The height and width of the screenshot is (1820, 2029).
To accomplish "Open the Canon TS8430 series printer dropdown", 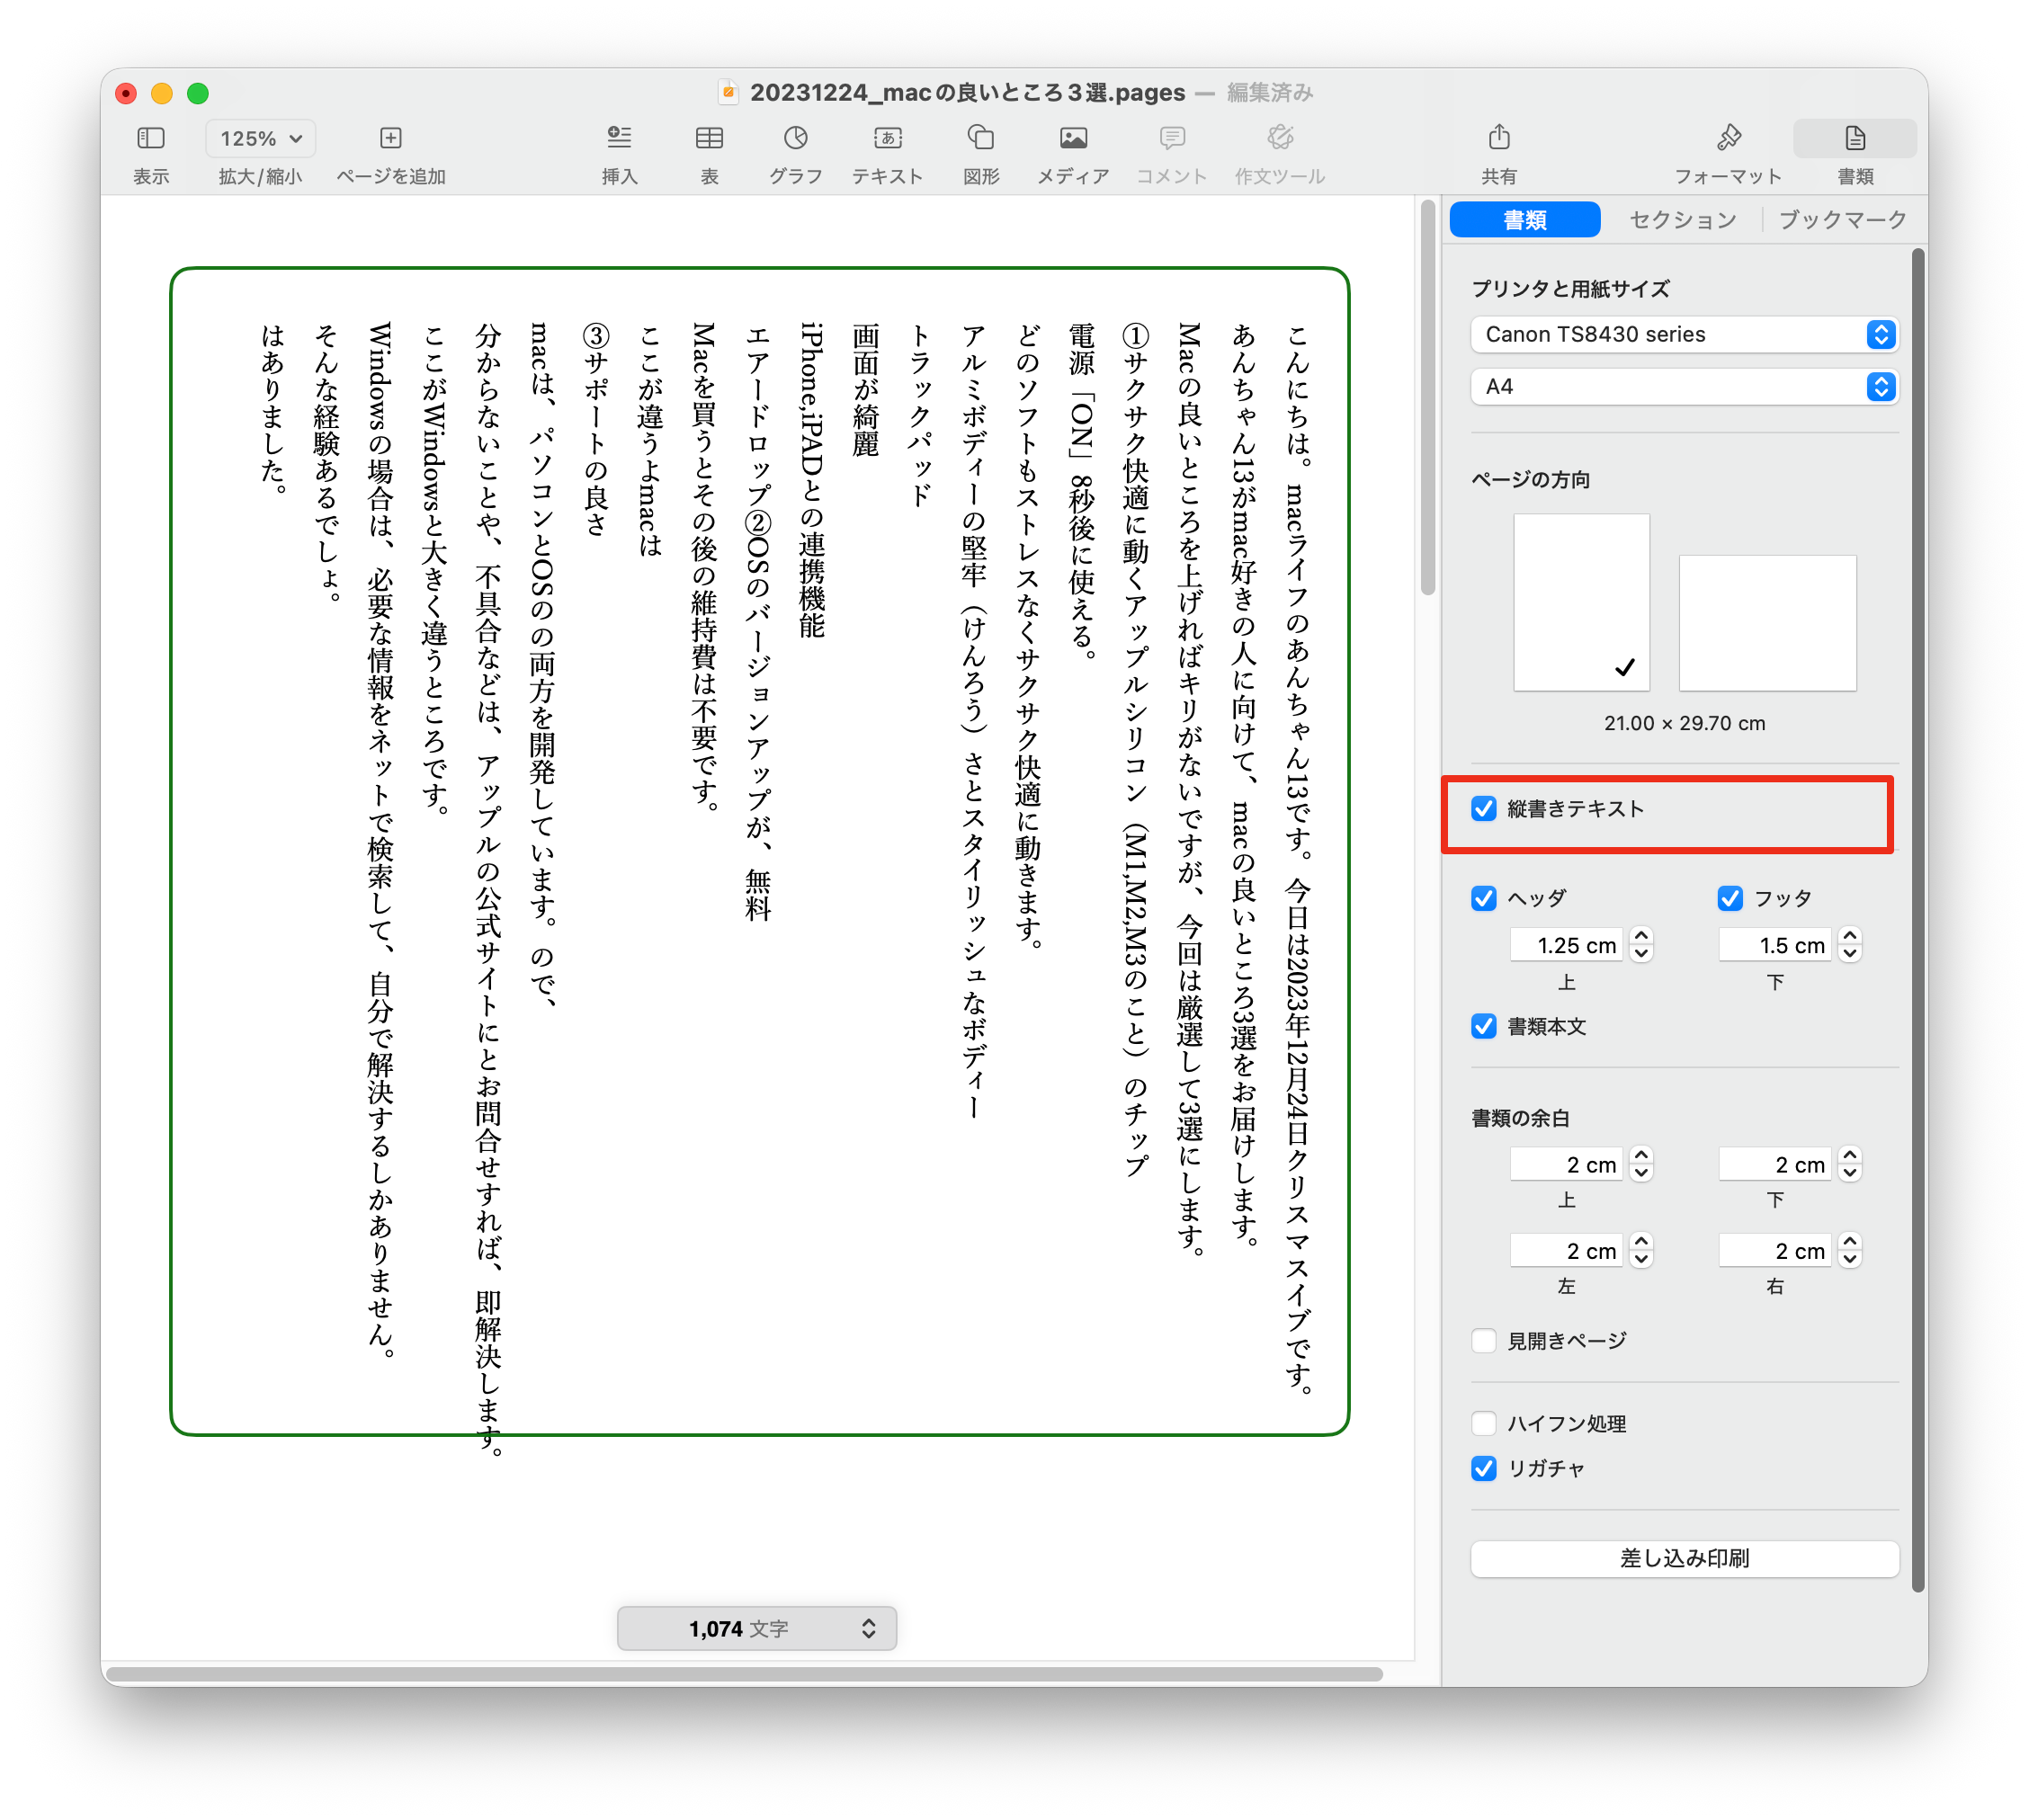I will click(1684, 334).
